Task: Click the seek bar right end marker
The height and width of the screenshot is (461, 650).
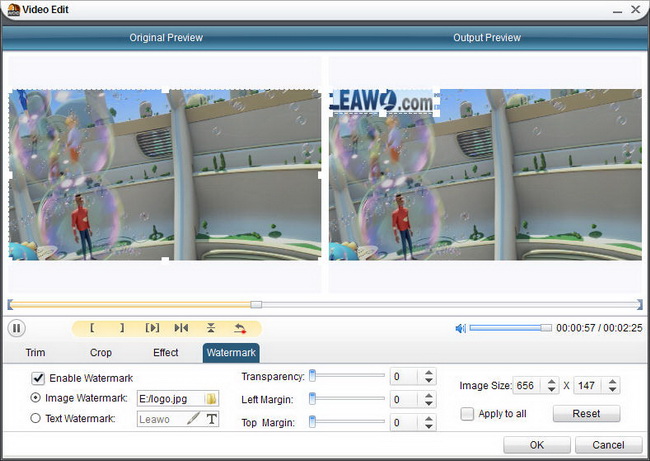Action: tap(640, 305)
